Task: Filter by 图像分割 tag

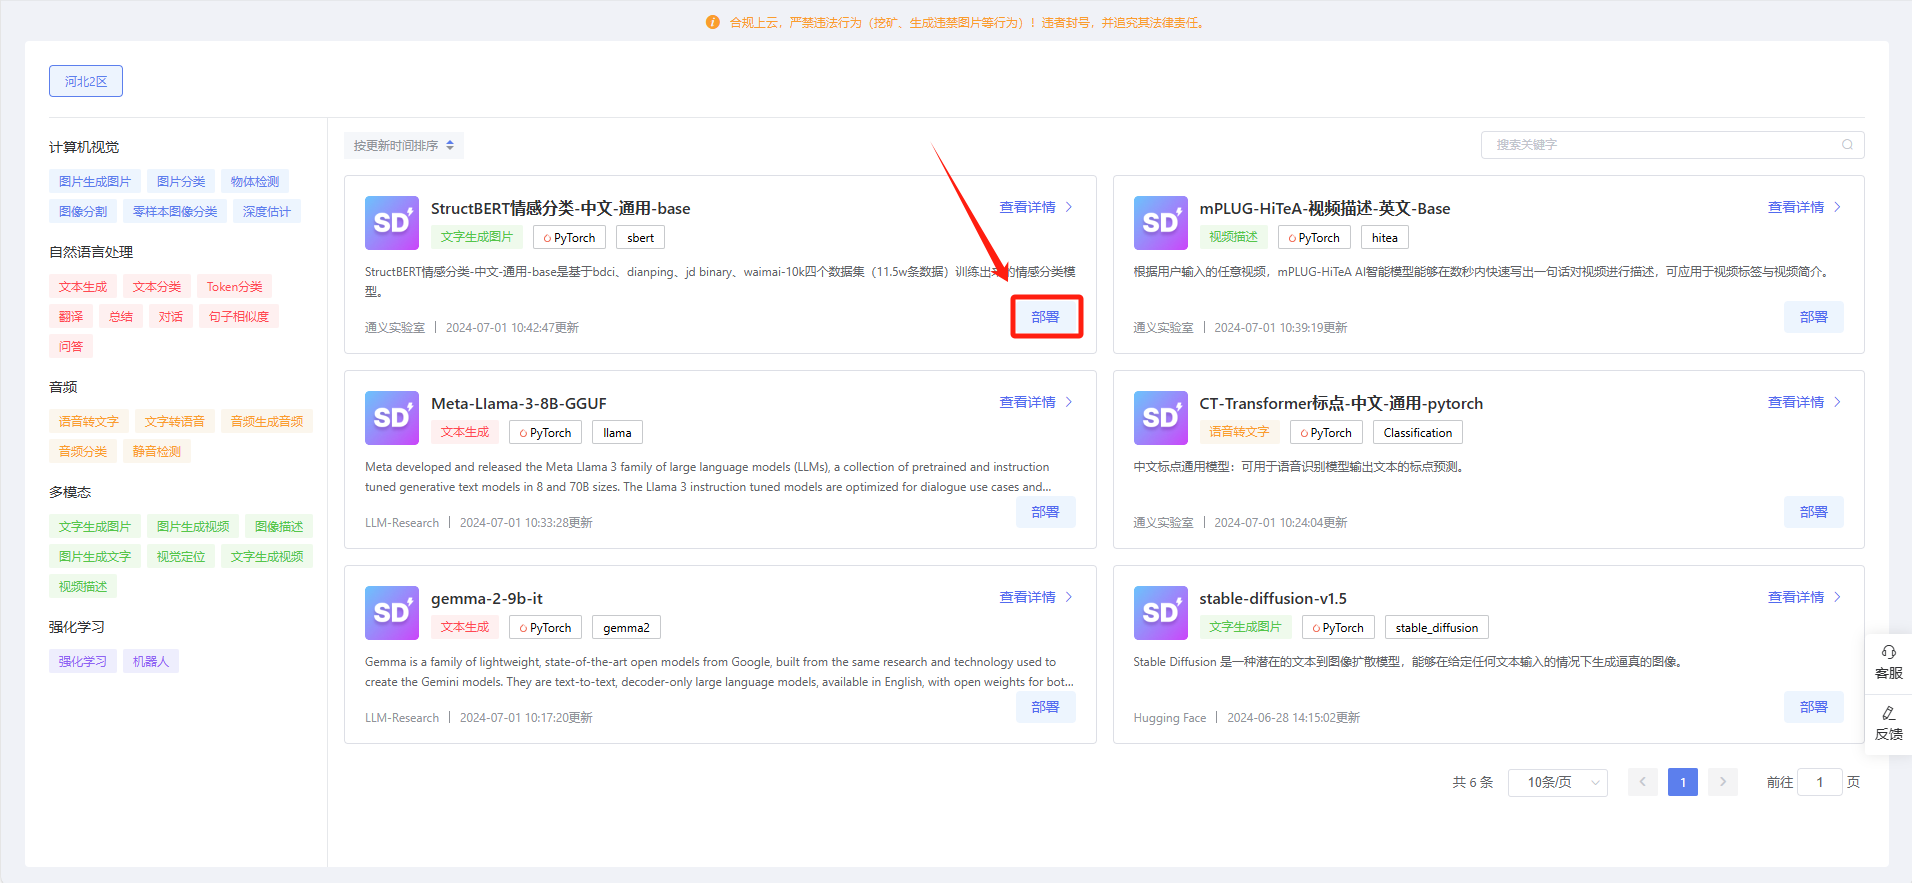Action: click(x=83, y=212)
